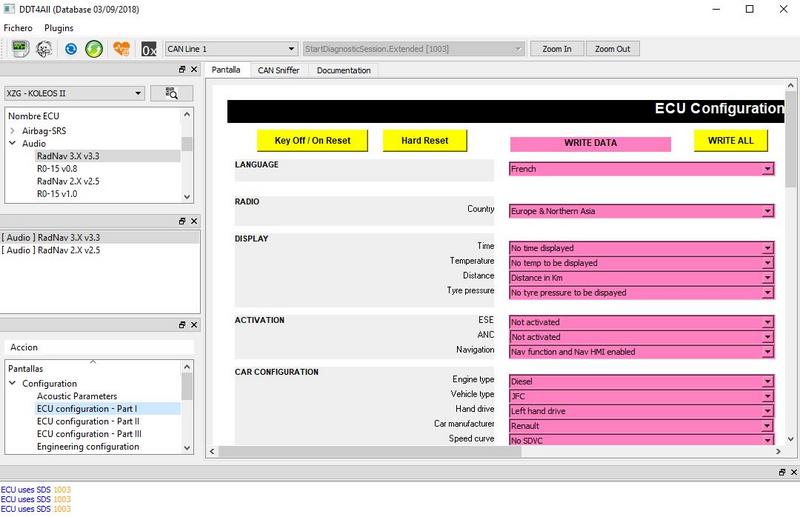Click the green circular auto-refresh icon
Screen dimensions: 800x517
(x=94, y=49)
